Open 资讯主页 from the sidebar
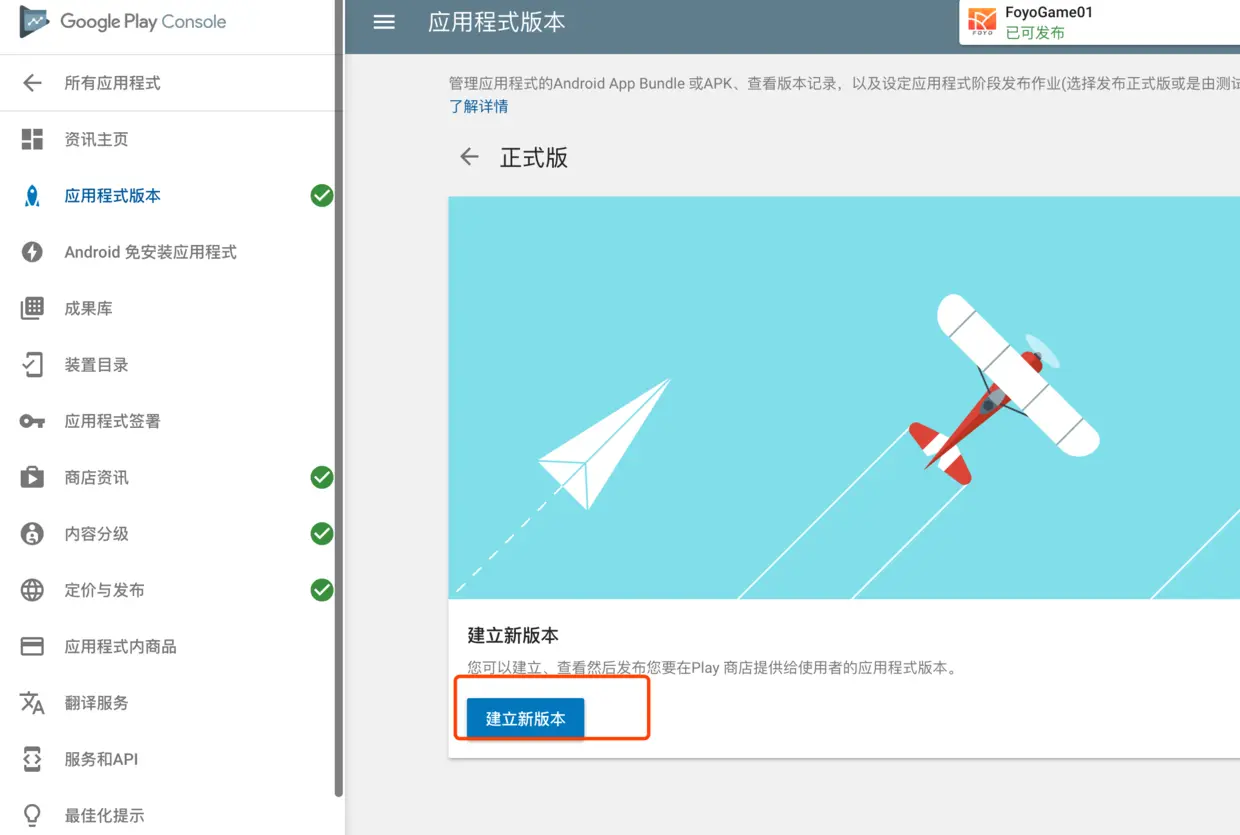The image size is (1240, 835). tap(31, 139)
